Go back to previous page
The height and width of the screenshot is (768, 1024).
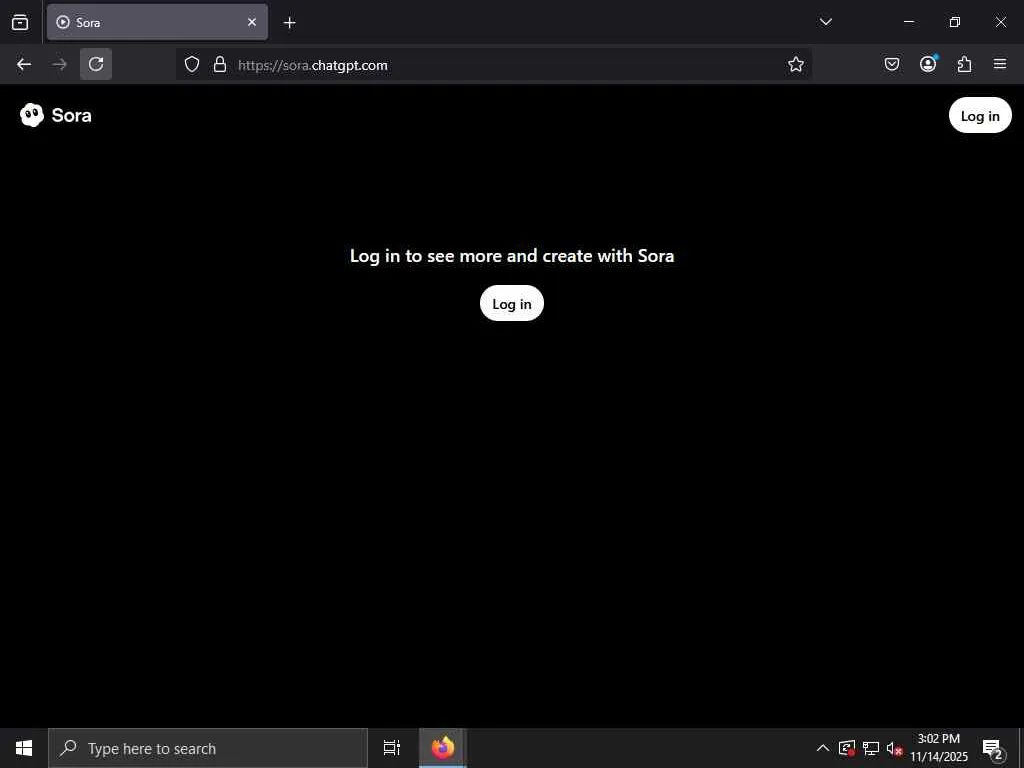[x=24, y=64]
